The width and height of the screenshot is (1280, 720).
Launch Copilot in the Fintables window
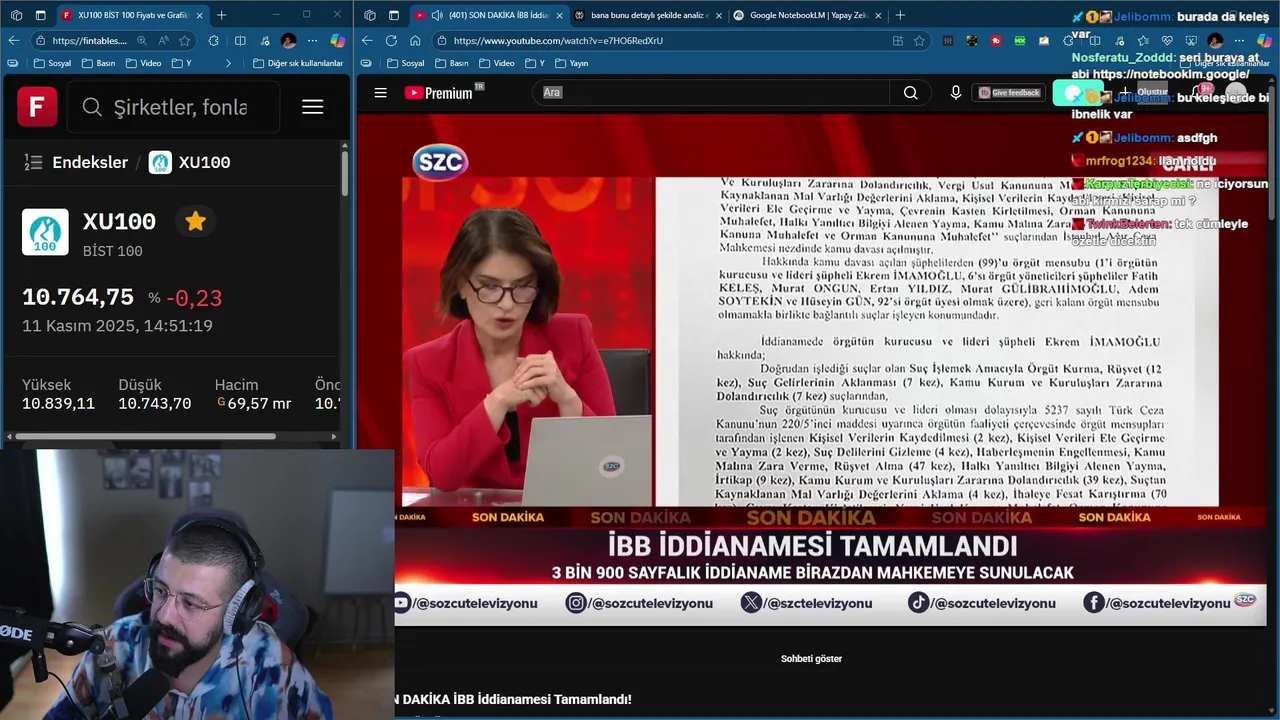point(338,41)
